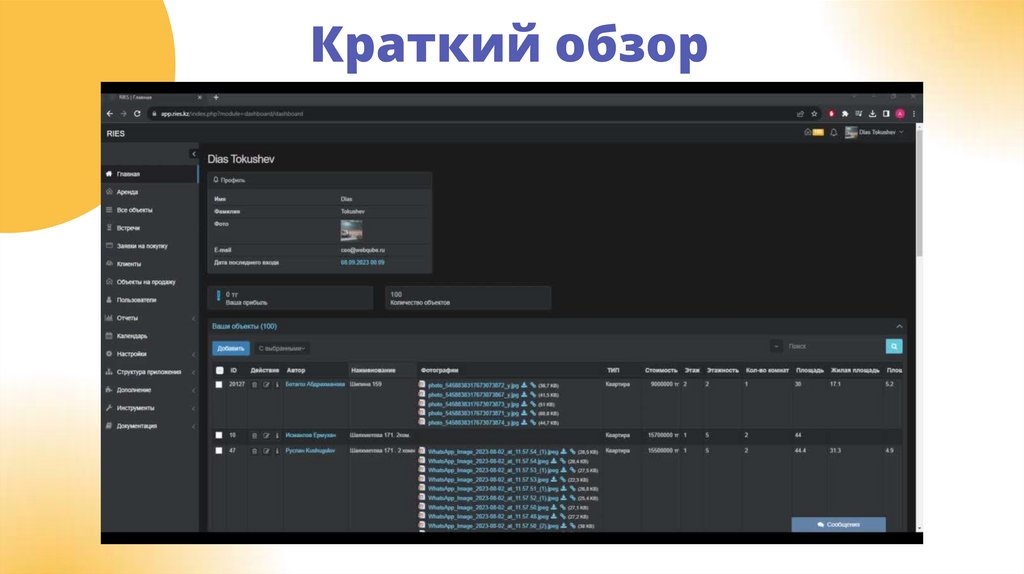Open the Chrome three-dot menu
The width and height of the screenshot is (1024, 574).
click(914, 114)
